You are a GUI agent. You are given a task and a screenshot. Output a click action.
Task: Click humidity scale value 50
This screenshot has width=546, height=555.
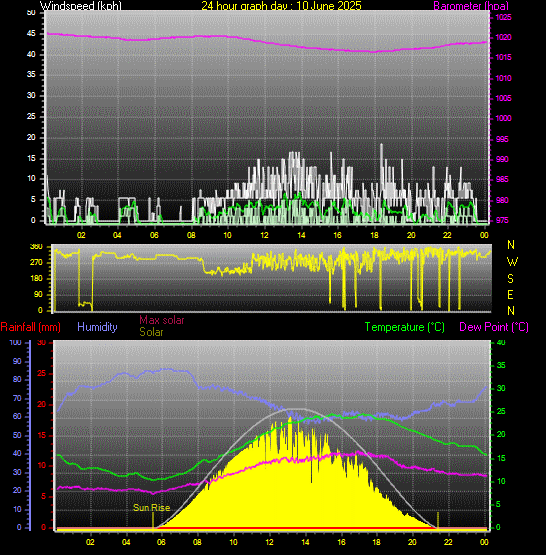click(17, 435)
